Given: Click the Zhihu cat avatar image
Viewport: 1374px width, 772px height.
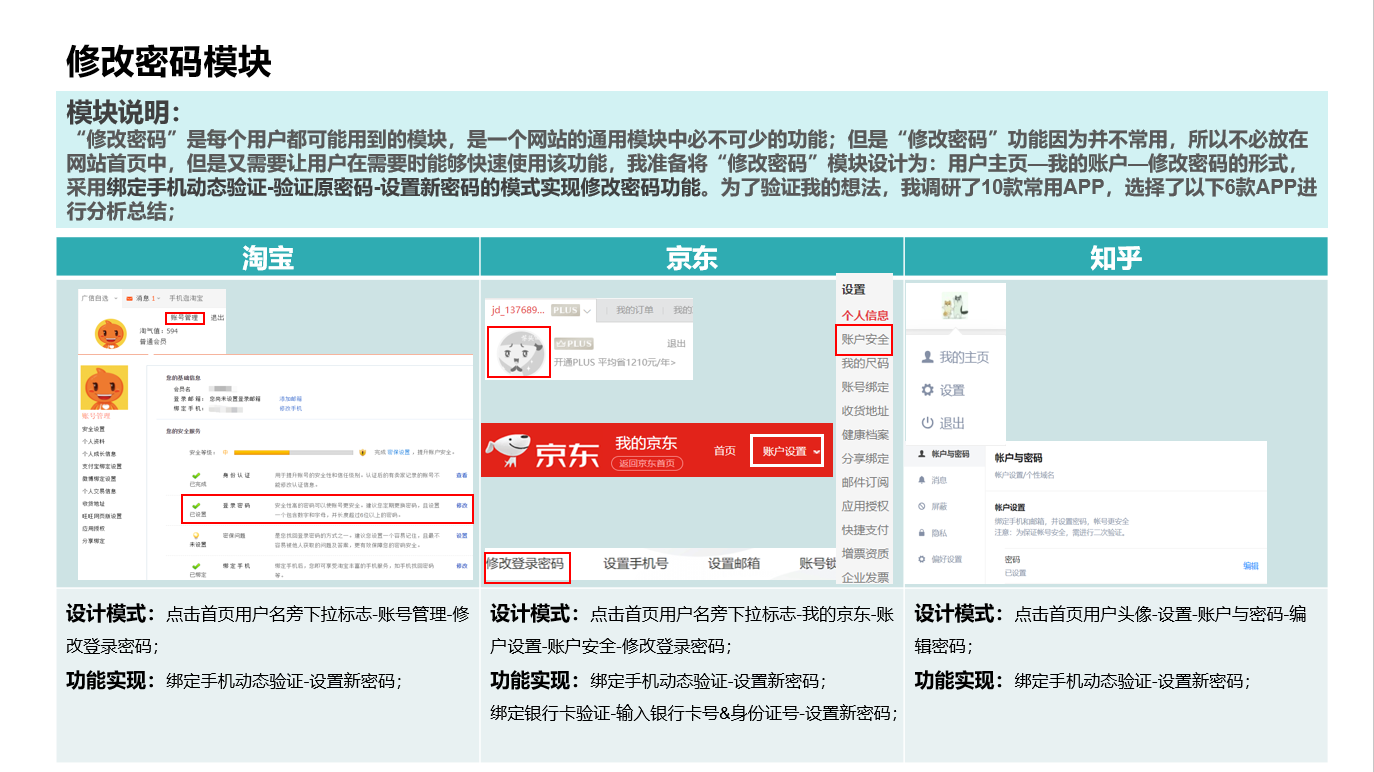Looking at the screenshot, I should (955, 306).
